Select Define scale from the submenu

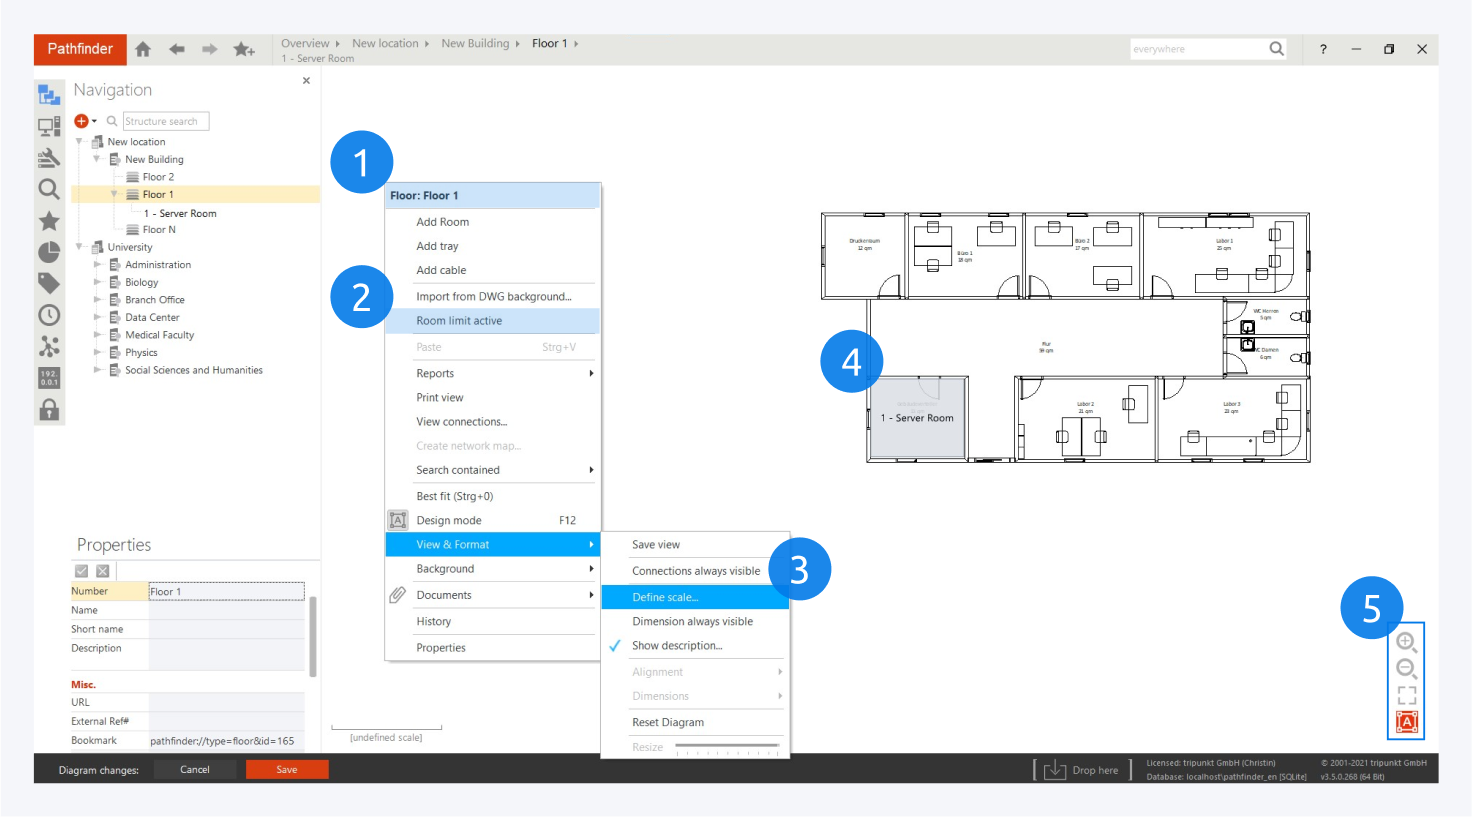[665, 597]
